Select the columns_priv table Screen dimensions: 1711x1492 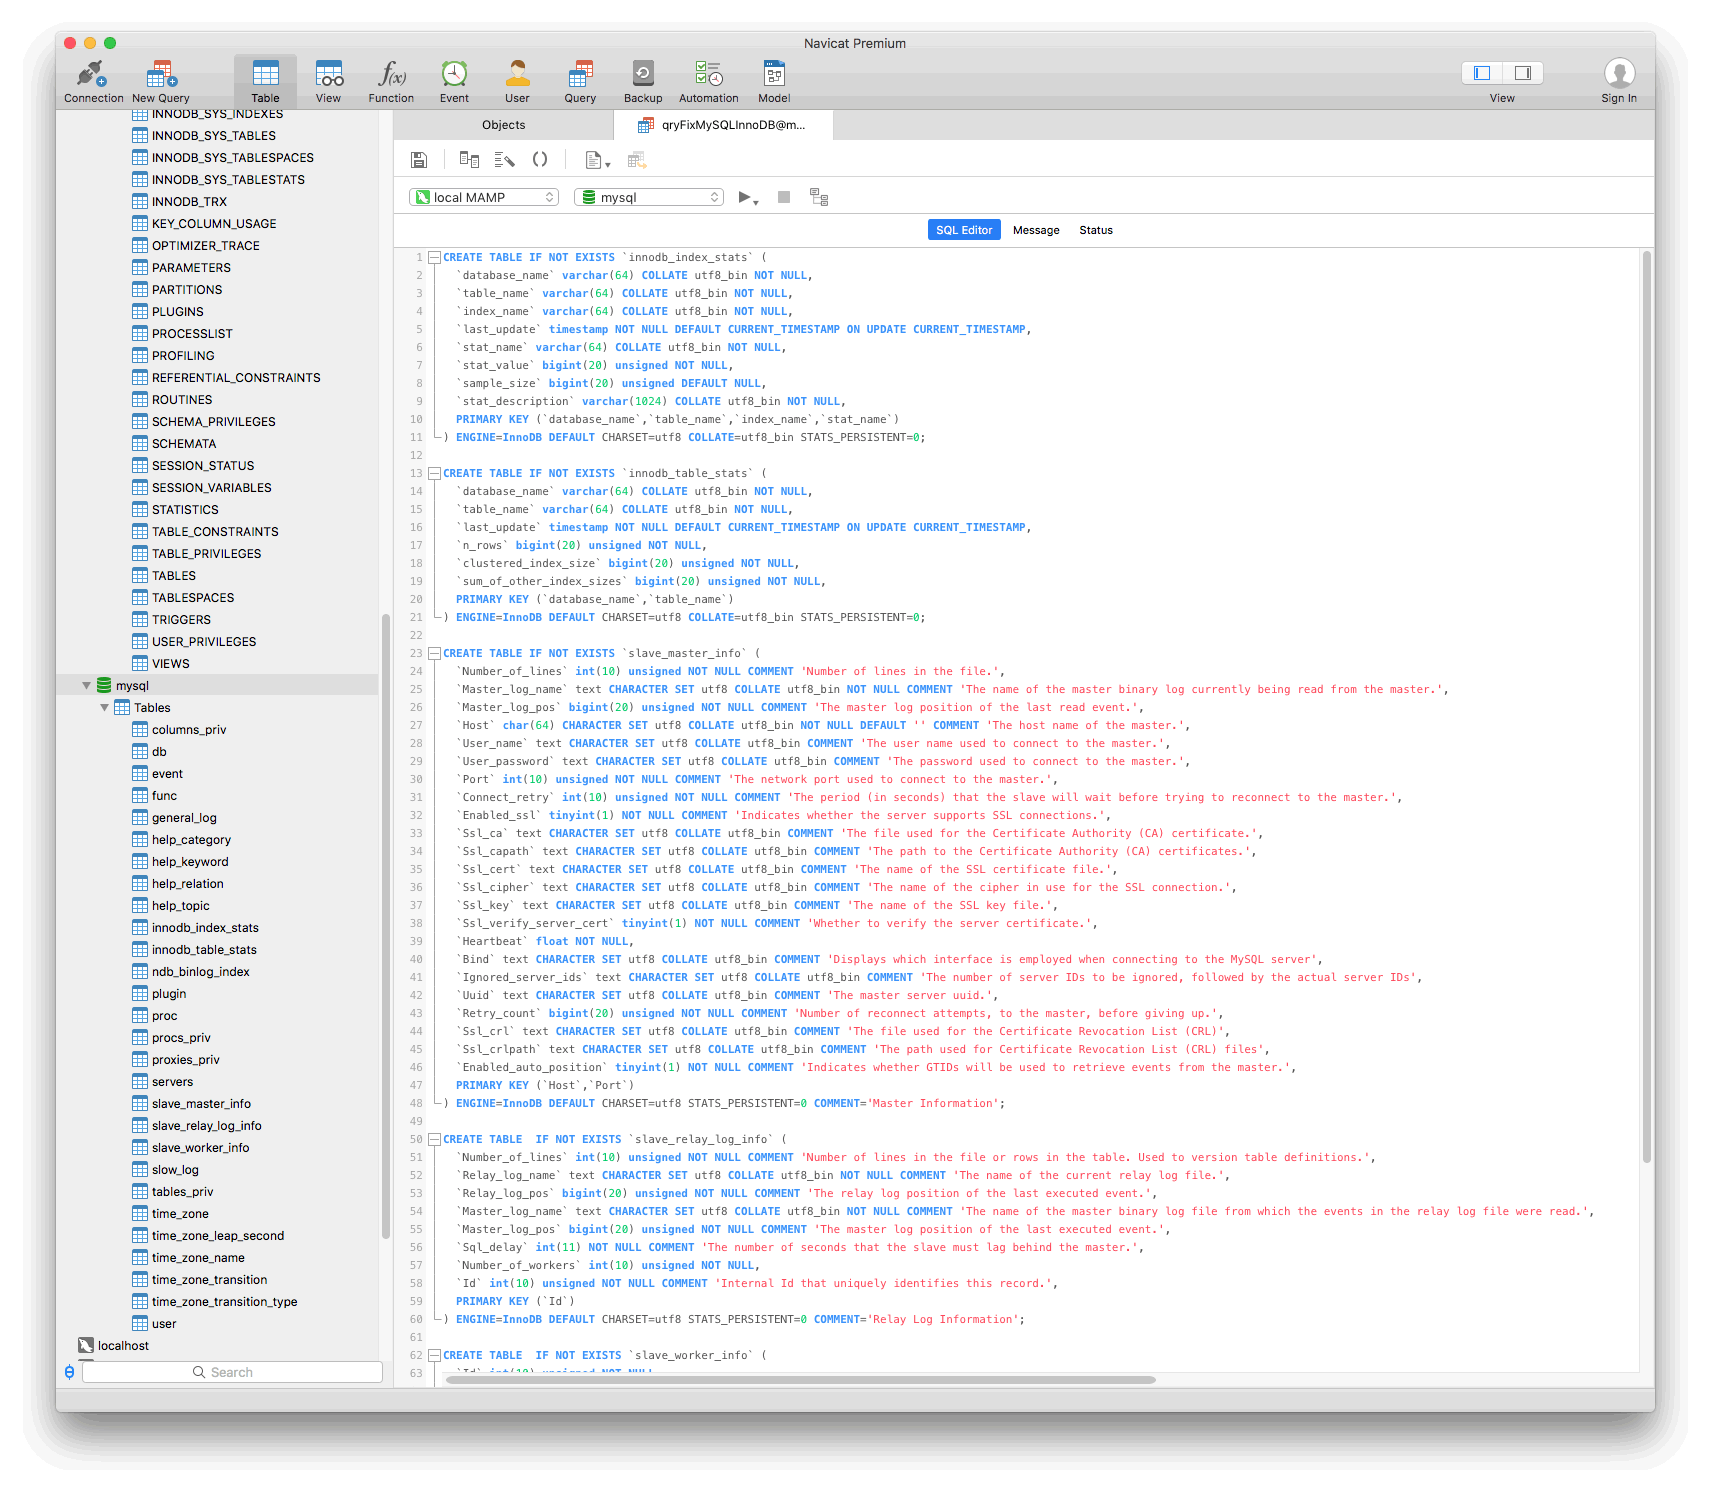coord(189,730)
